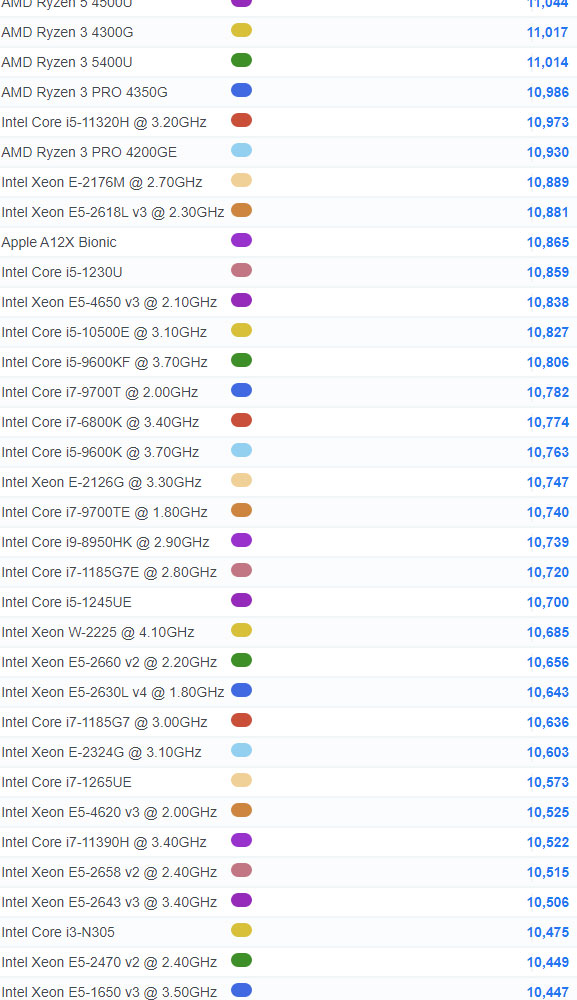Image resolution: width=577 pixels, height=1000 pixels.
Task: Click the score 10,603 for Xeon E-2324G
Action: coord(548,752)
